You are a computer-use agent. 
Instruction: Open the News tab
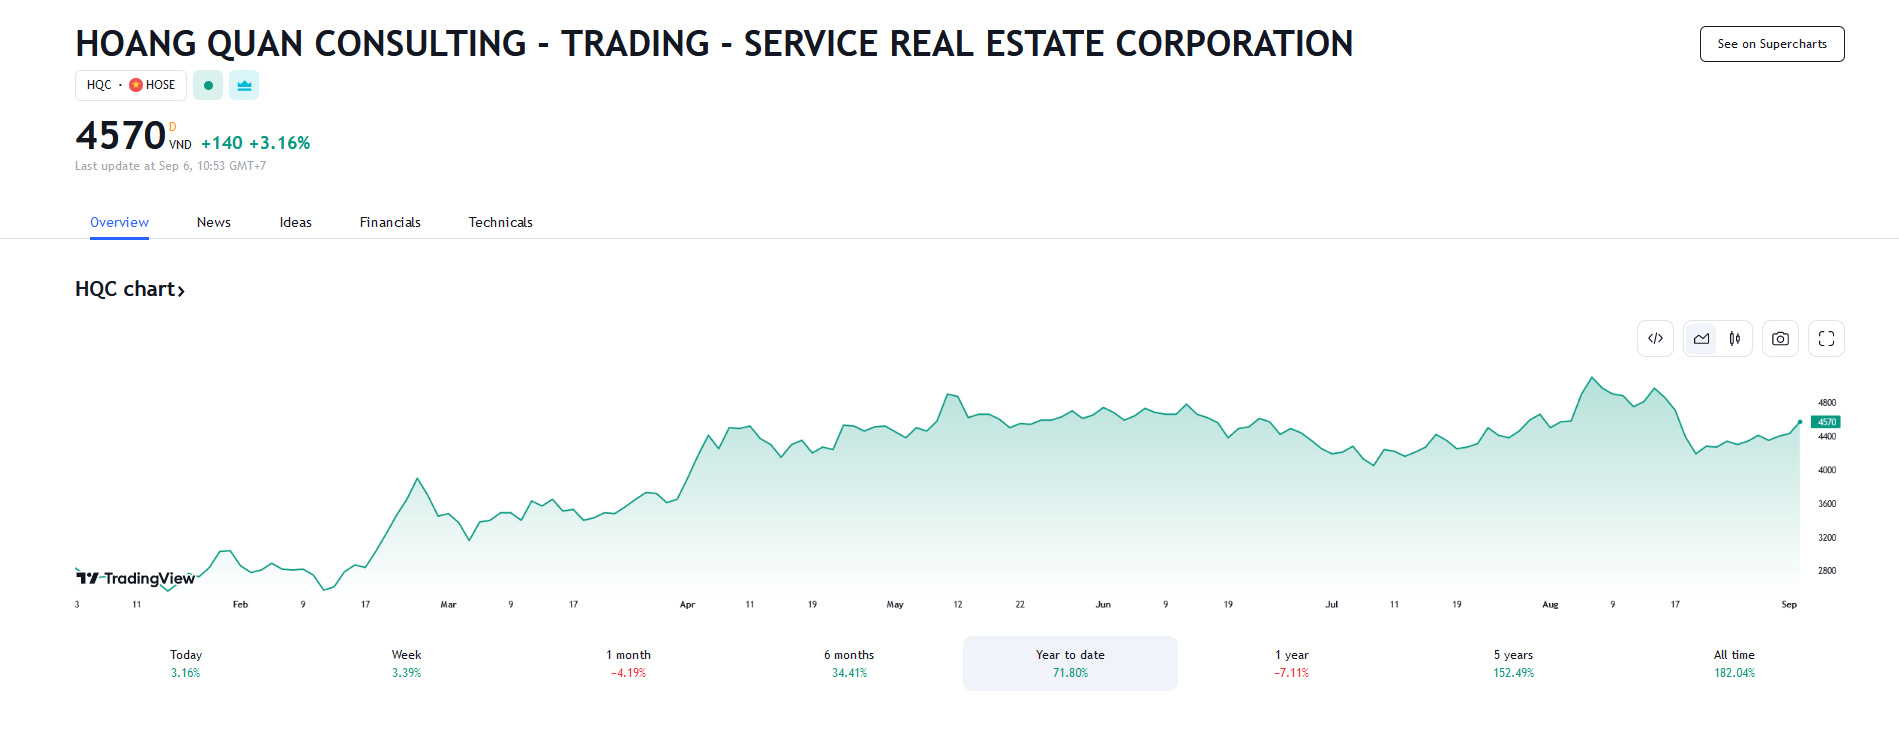click(214, 222)
